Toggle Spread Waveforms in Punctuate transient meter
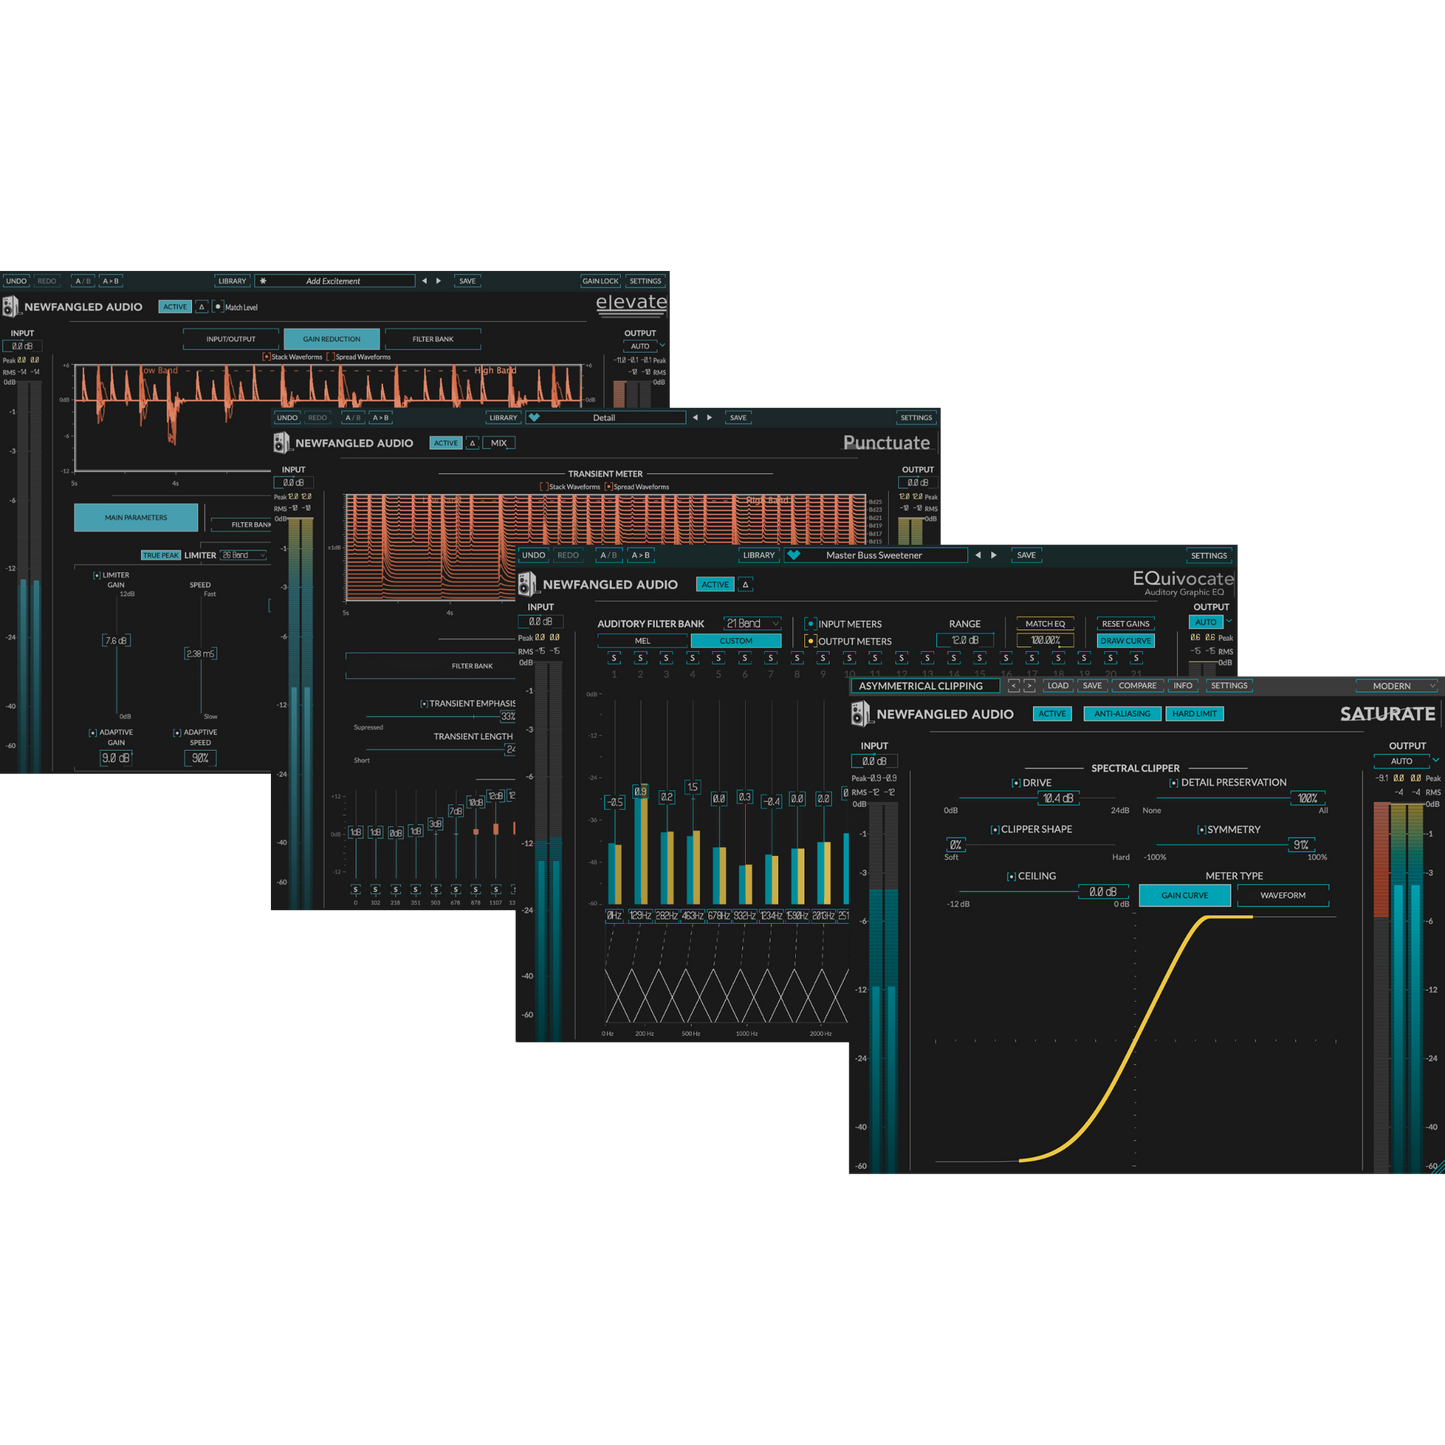Screen dimensions: 1445x1445 coord(608,487)
